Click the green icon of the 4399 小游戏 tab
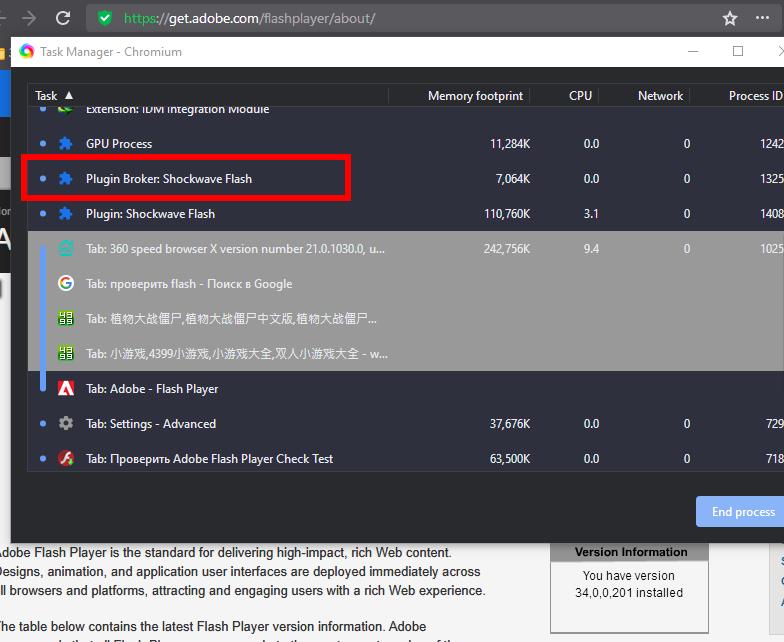This screenshot has height=642, width=784. point(66,354)
